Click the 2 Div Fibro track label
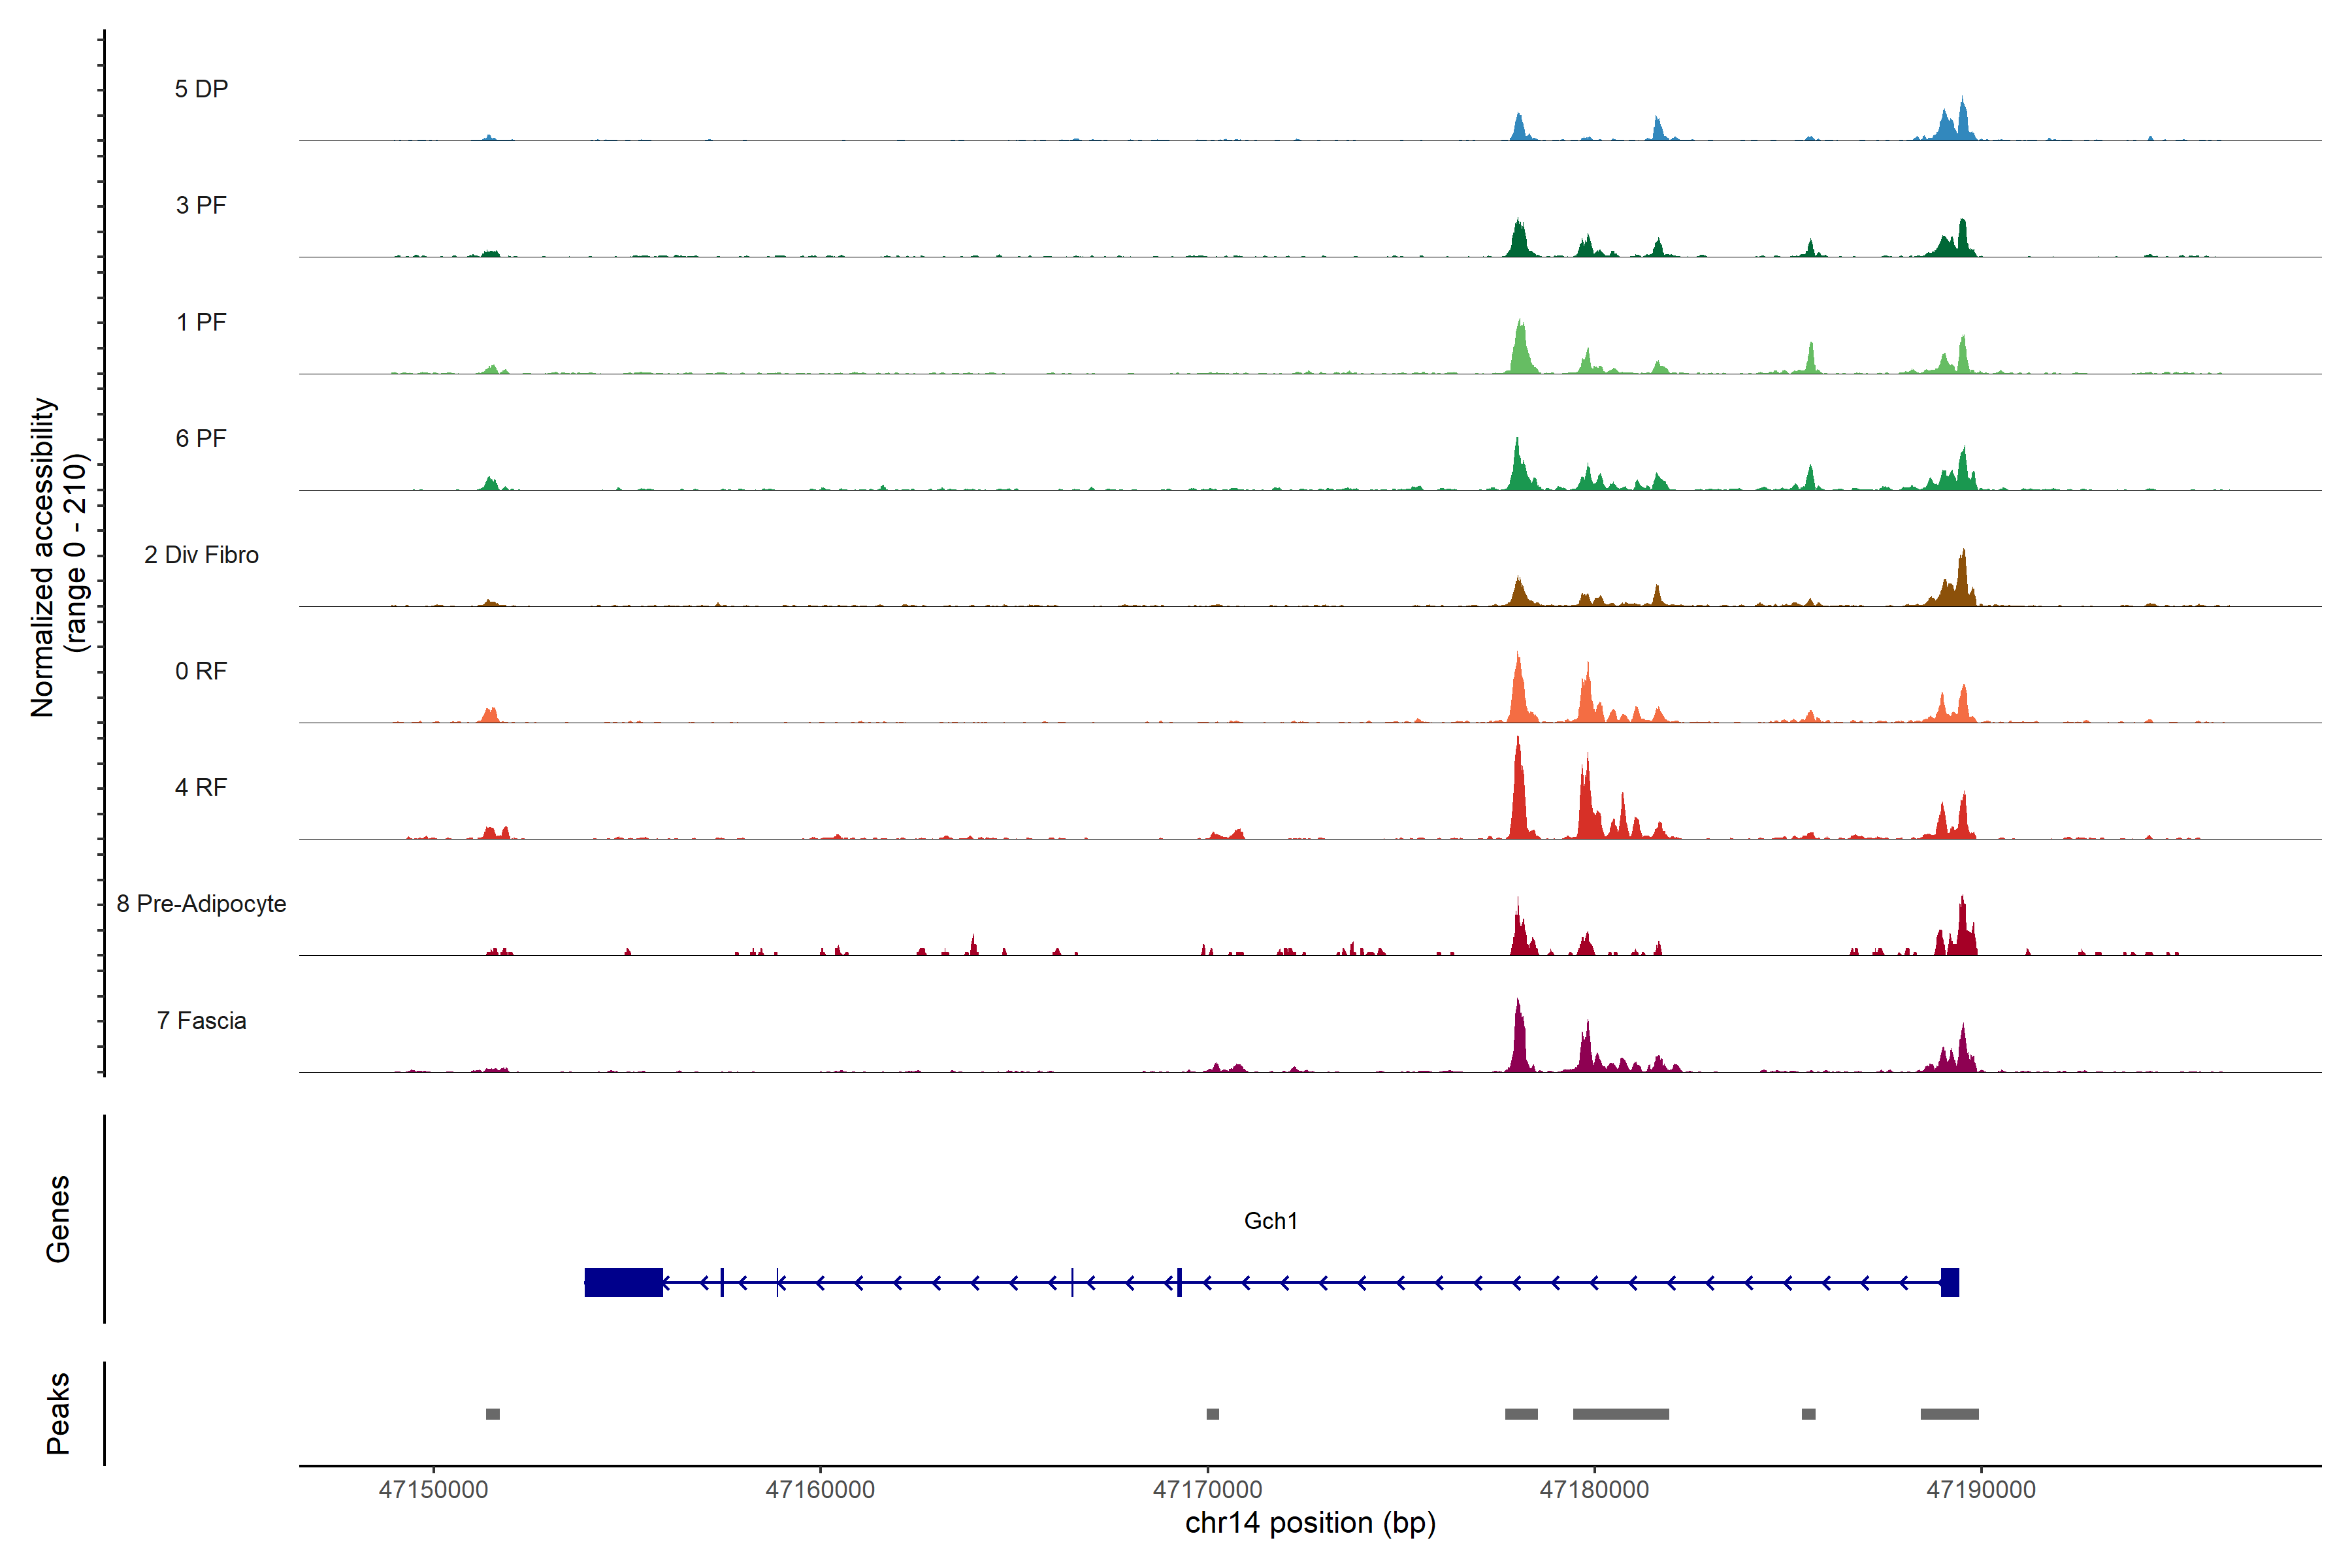2352x1568 pixels. [x=201, y=555]
